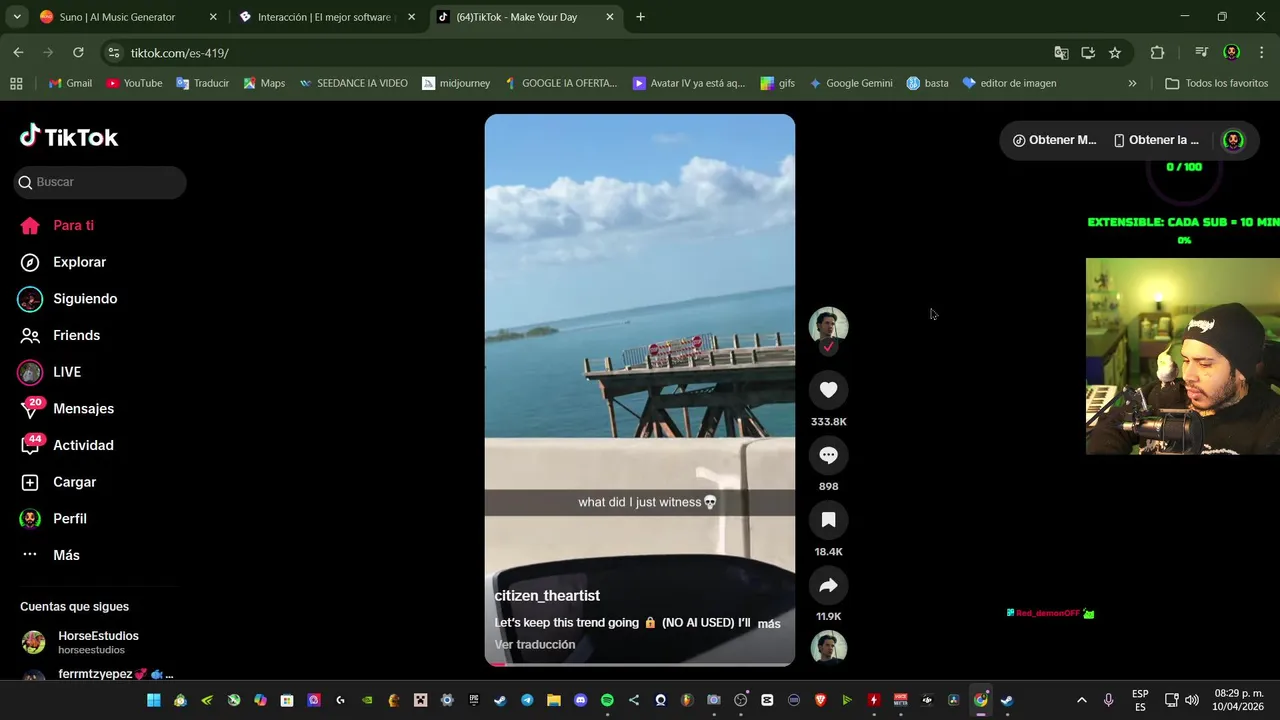The height and width of the screenshot is (720, 1280).
Task: Open HorseEstudios followed account
Action: tap(97, 642)
